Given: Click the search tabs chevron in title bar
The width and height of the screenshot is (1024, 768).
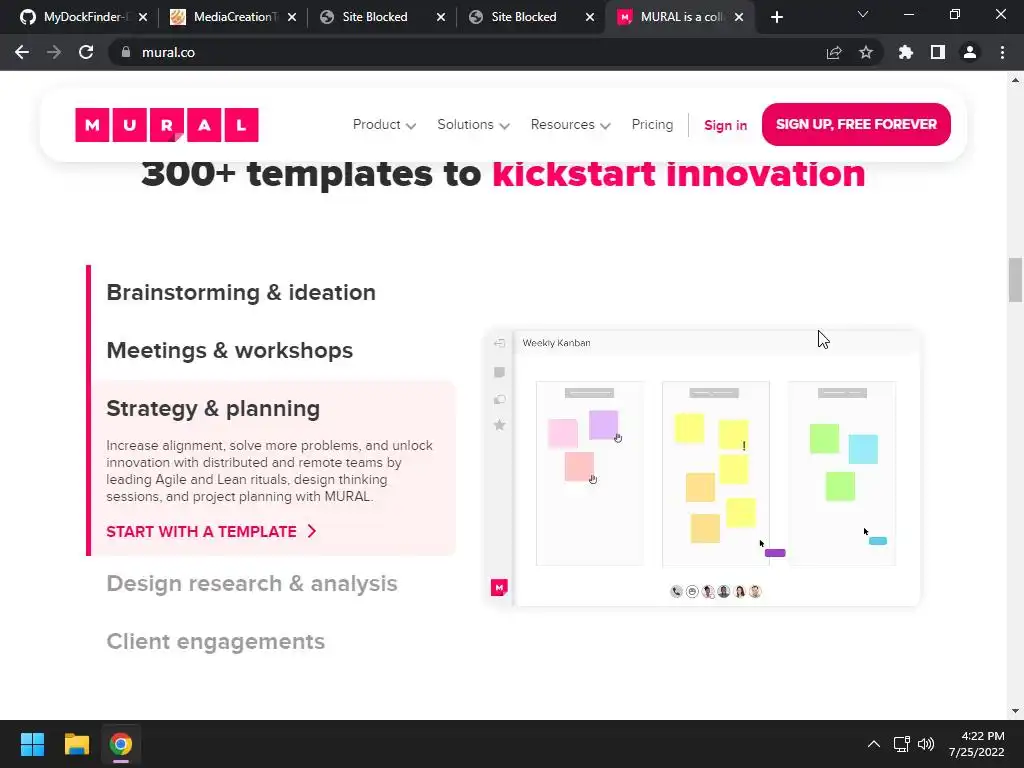Looking at the screenshot, I should click(863, 14).
